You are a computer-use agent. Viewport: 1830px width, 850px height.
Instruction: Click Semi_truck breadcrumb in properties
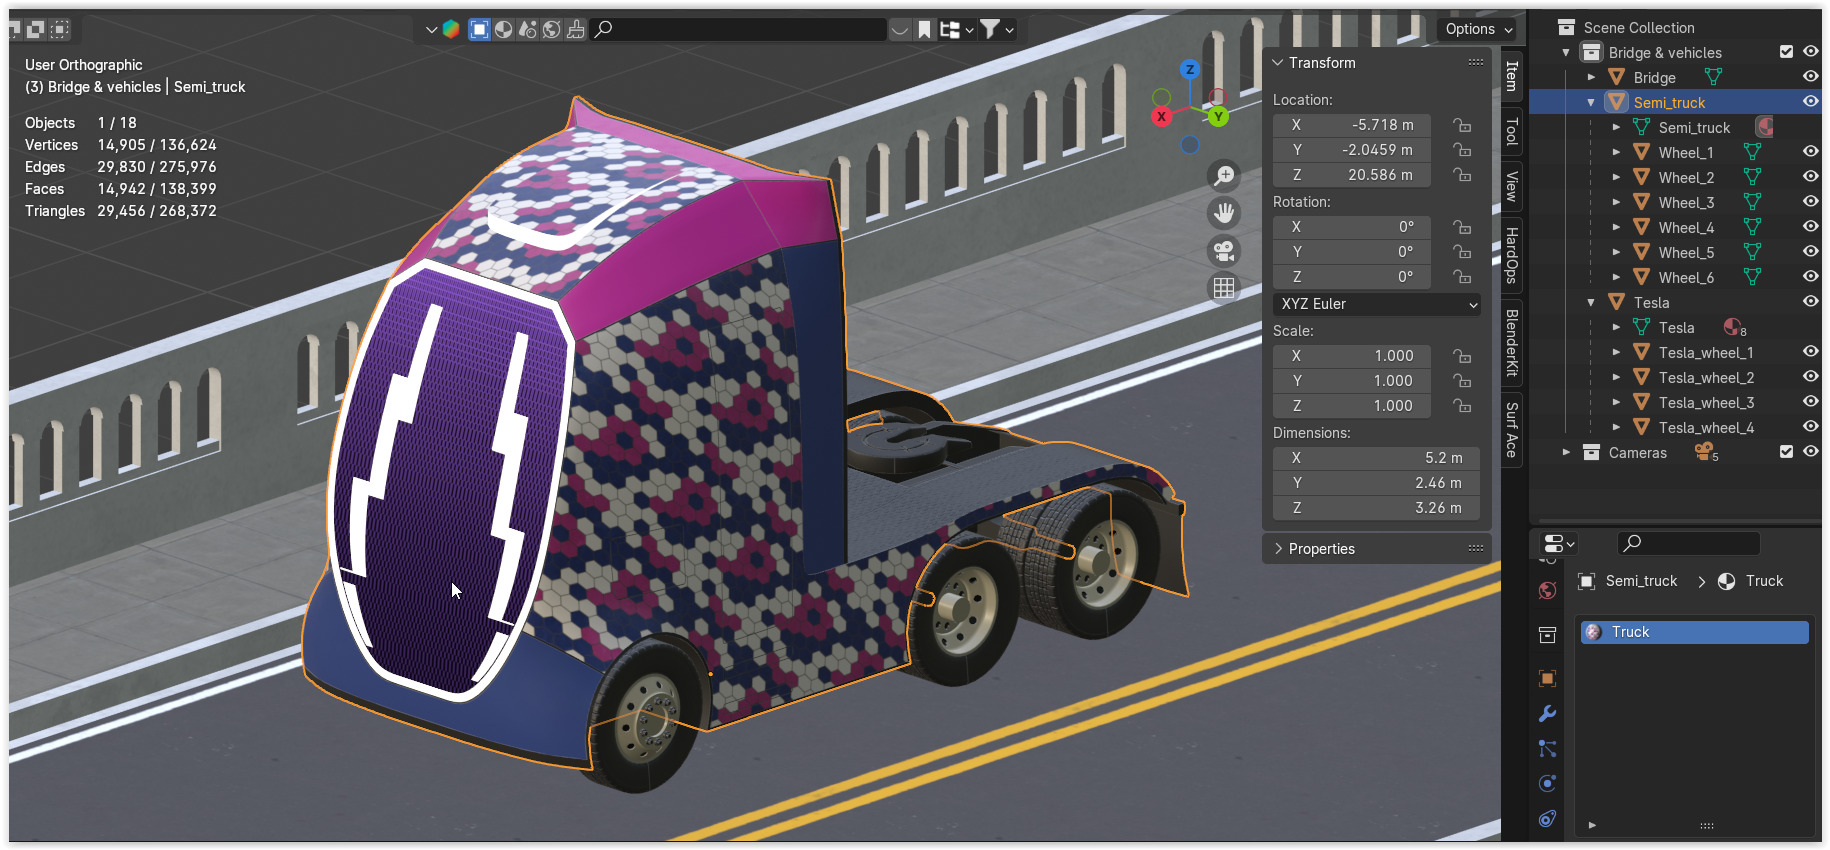(x=1641, y=581)
